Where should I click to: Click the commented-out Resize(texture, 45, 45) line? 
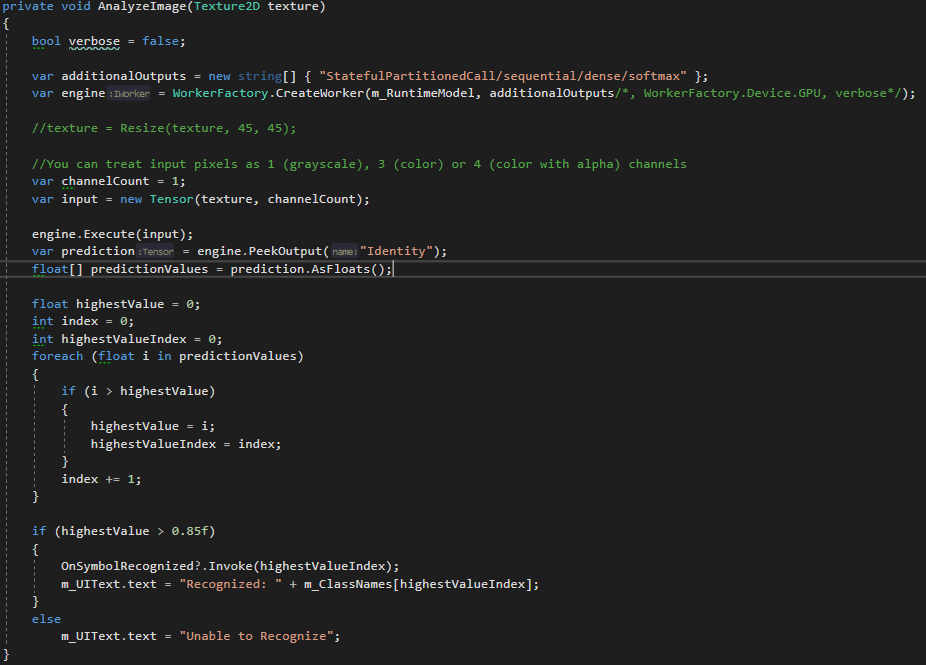pyautogui.click(x=164, y=128)
